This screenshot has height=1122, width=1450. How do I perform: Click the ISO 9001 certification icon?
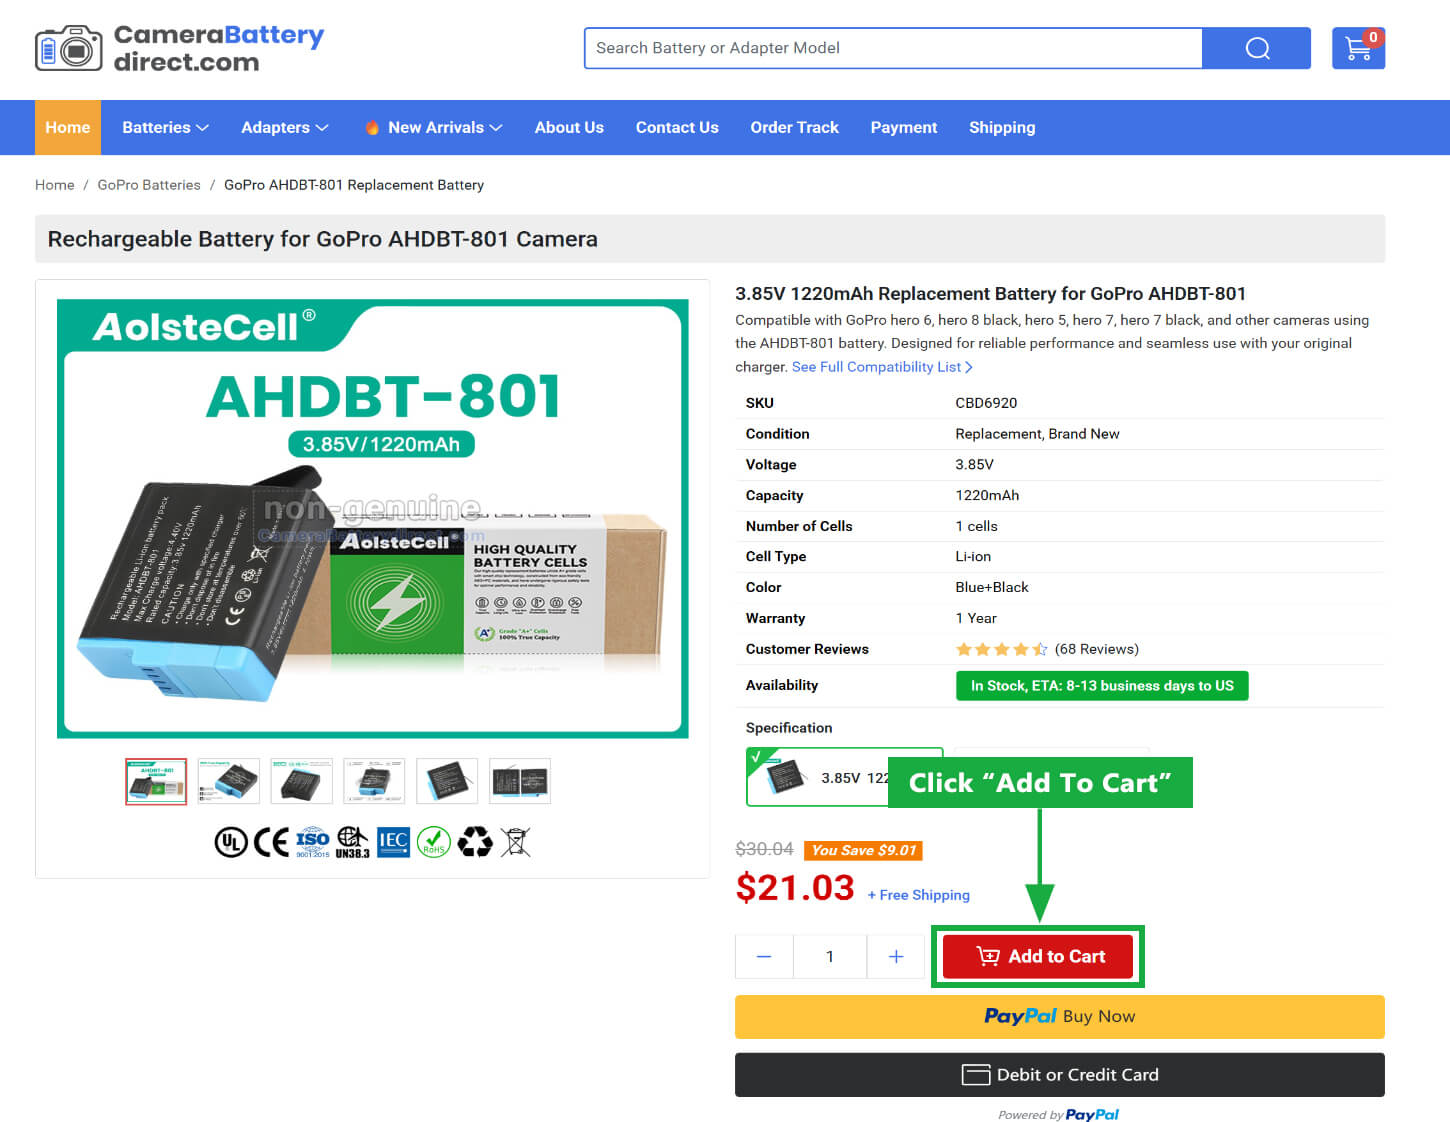click(x=312, y=843)
